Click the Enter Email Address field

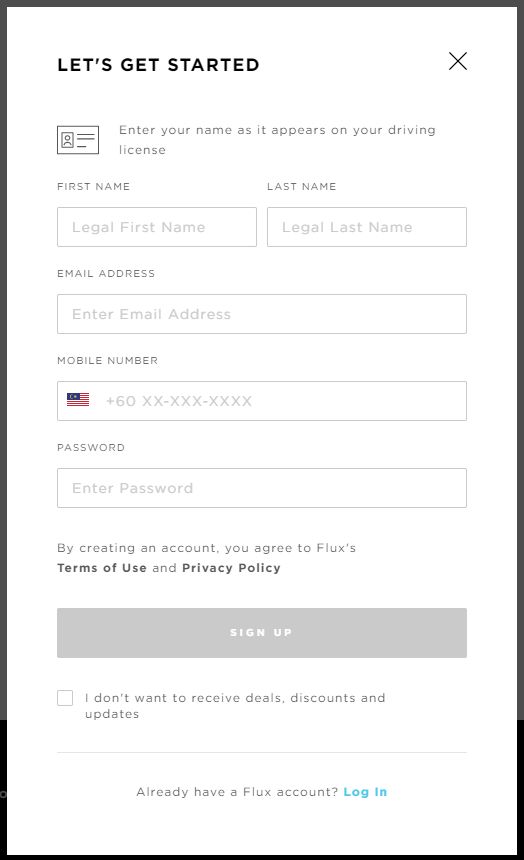click(x=262, y=314)
